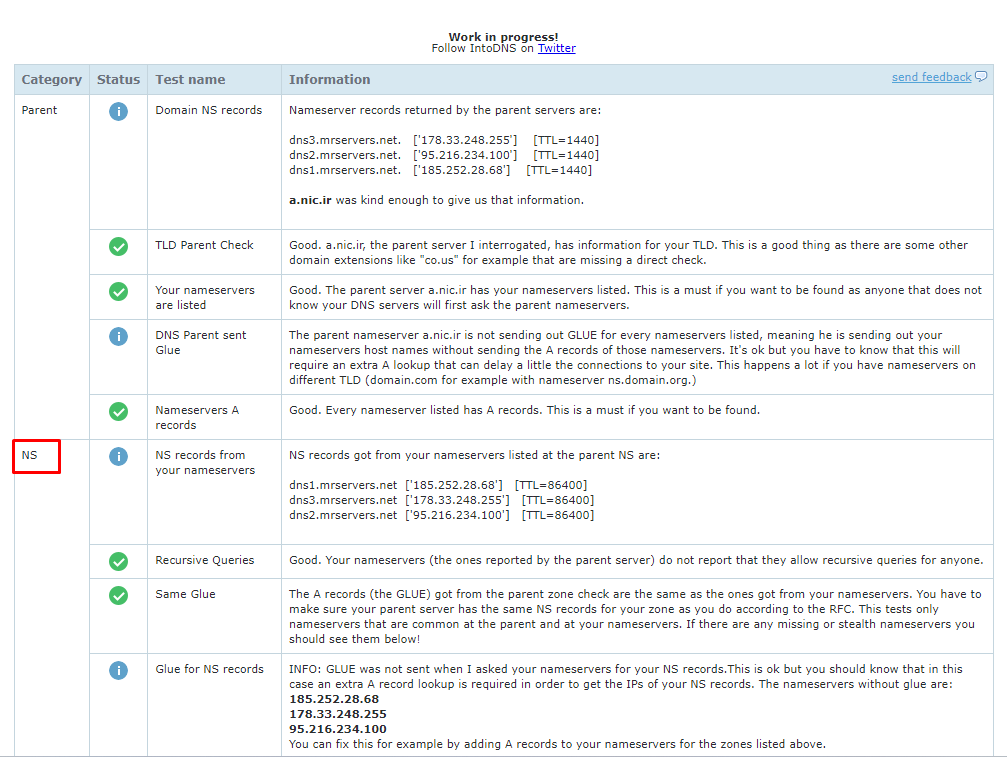
Task: Click the green check for Nameservers A records
Action: pos(118,411)
